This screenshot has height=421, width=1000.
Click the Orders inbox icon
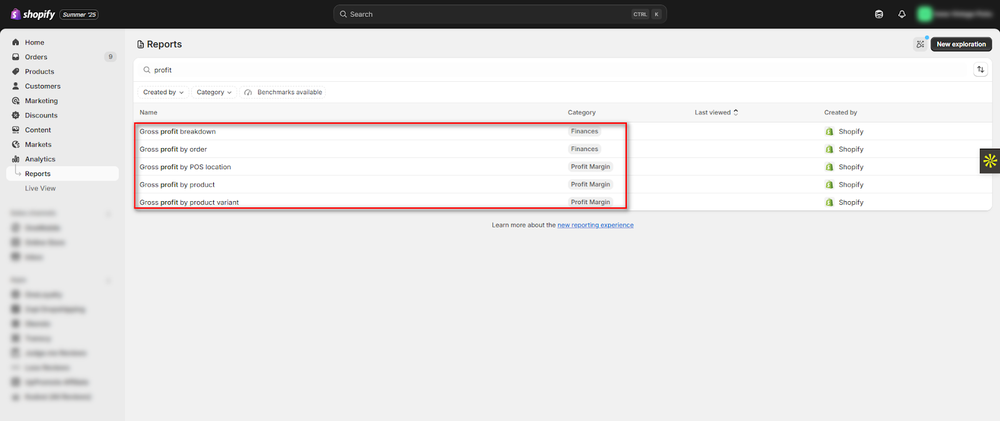tap(16, 57)
